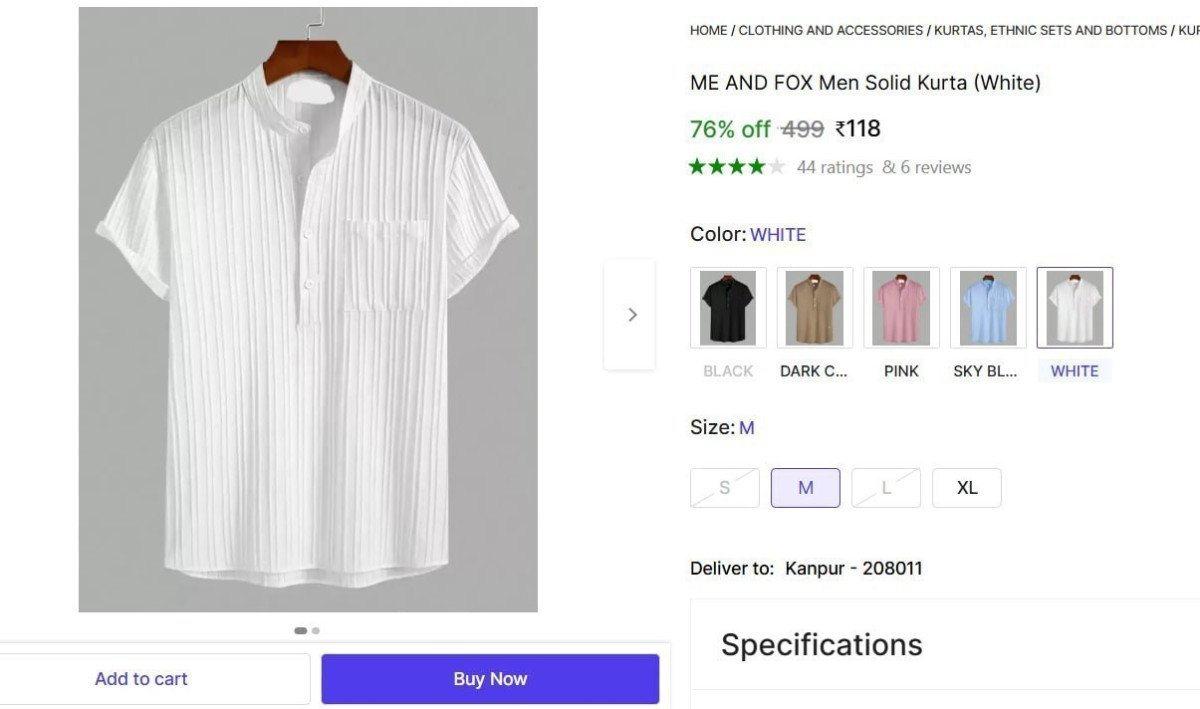Click the next image arrow chevron
This screenshot has height=709, width=1200.
point(631,313)
